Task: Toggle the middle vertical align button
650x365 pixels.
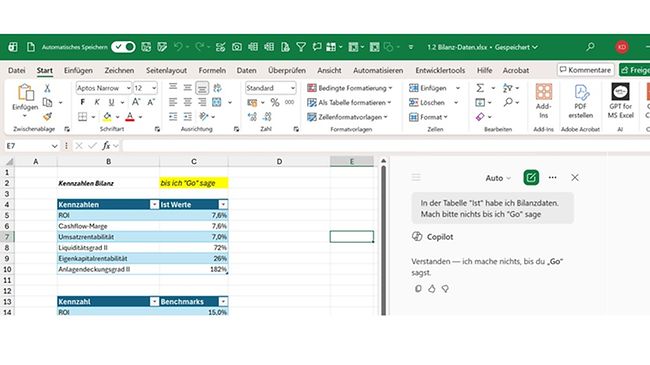Action: pos(187,88)
